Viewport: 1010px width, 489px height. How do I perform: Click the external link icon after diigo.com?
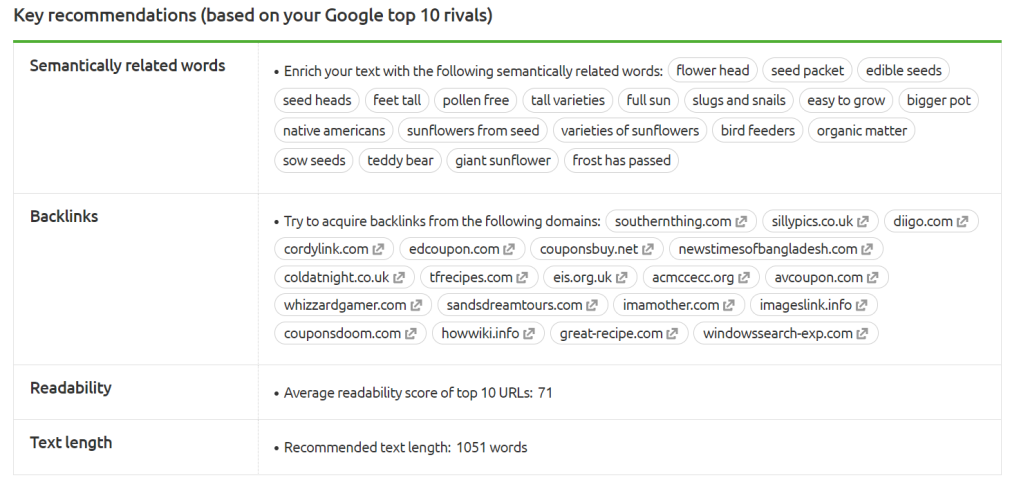[962, 222]
